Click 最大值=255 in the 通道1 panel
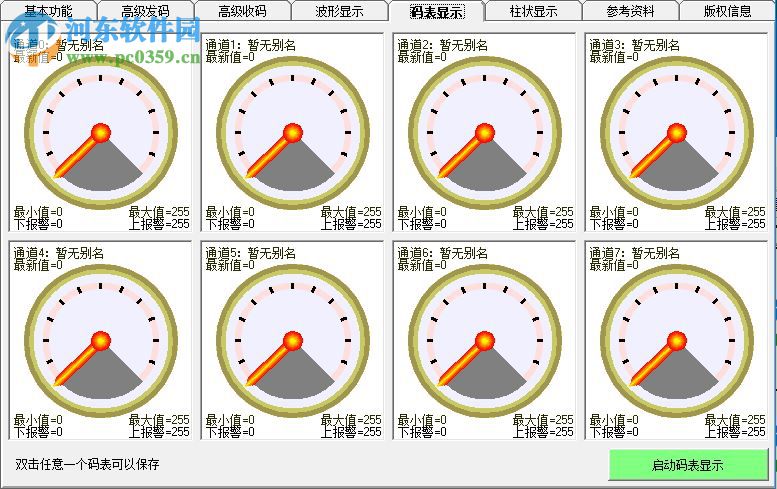 click(x=351, y=212)
